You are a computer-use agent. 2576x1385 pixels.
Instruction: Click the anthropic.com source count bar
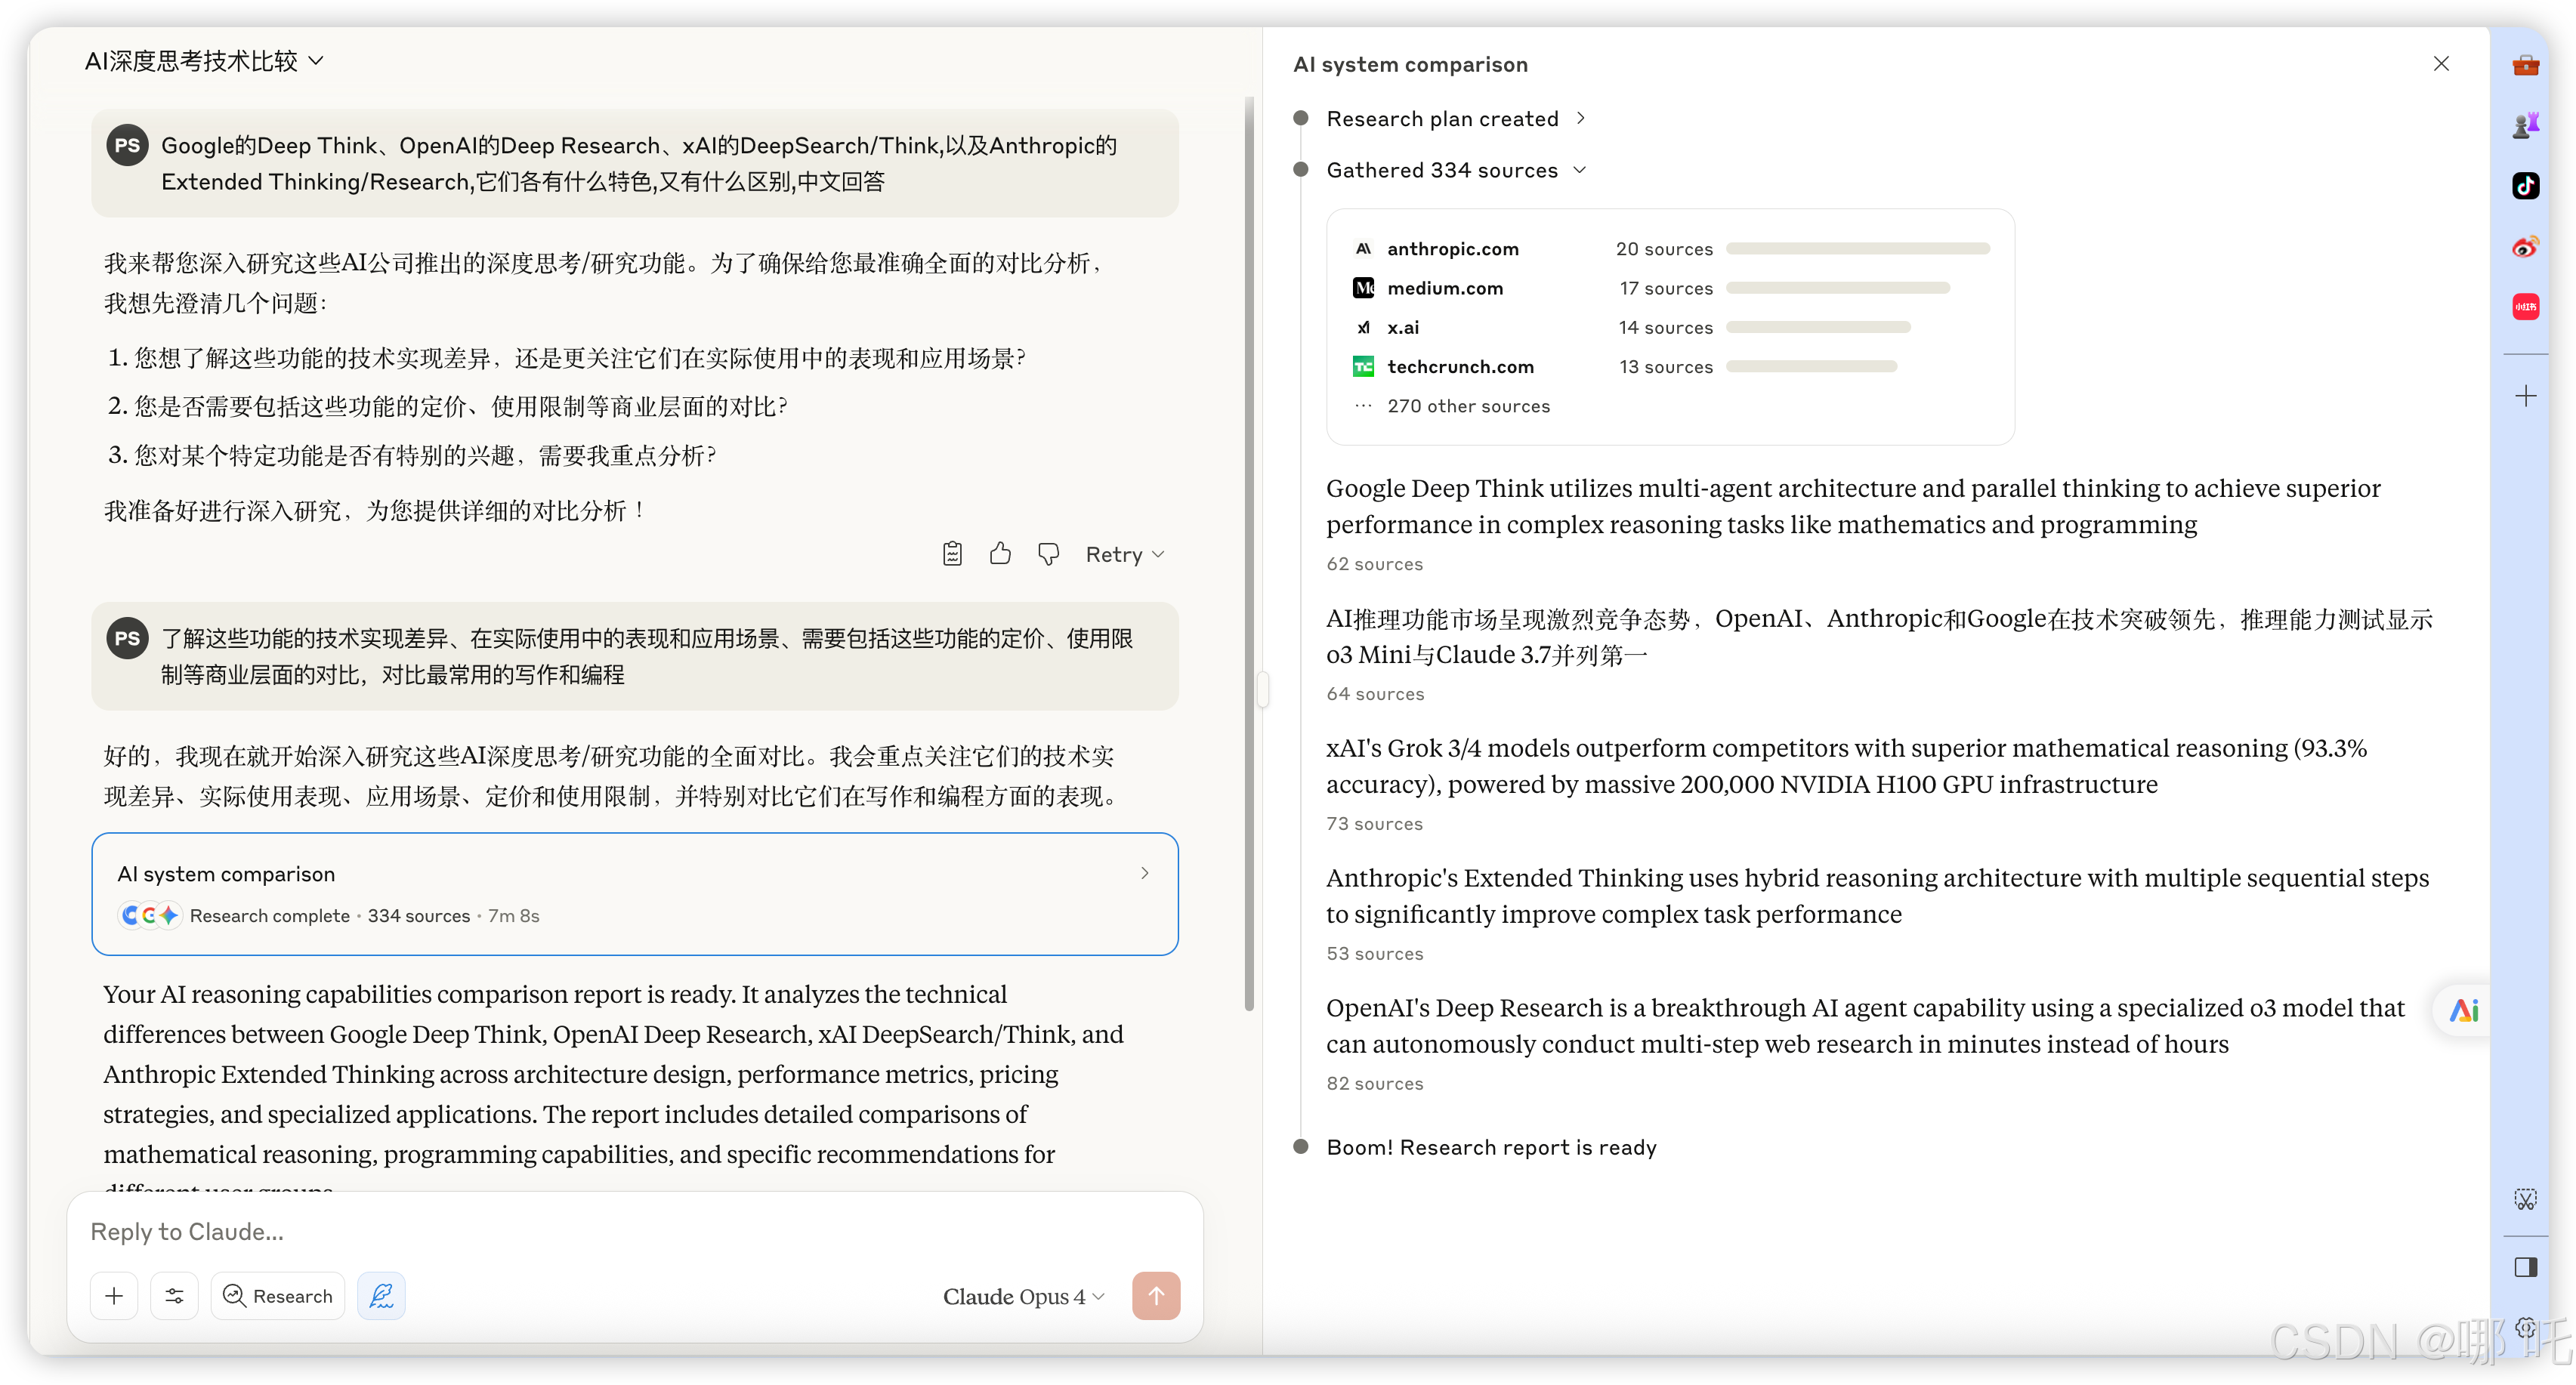pos(1857,249)
